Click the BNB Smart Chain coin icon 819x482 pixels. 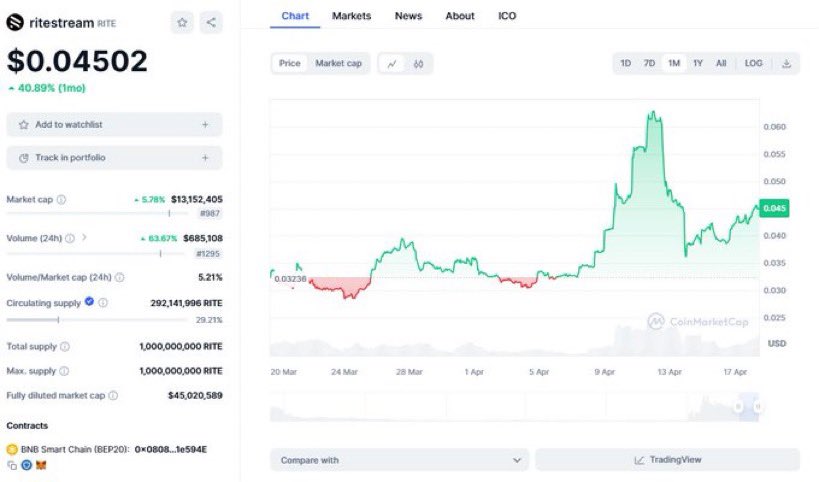tap(12, 449)
